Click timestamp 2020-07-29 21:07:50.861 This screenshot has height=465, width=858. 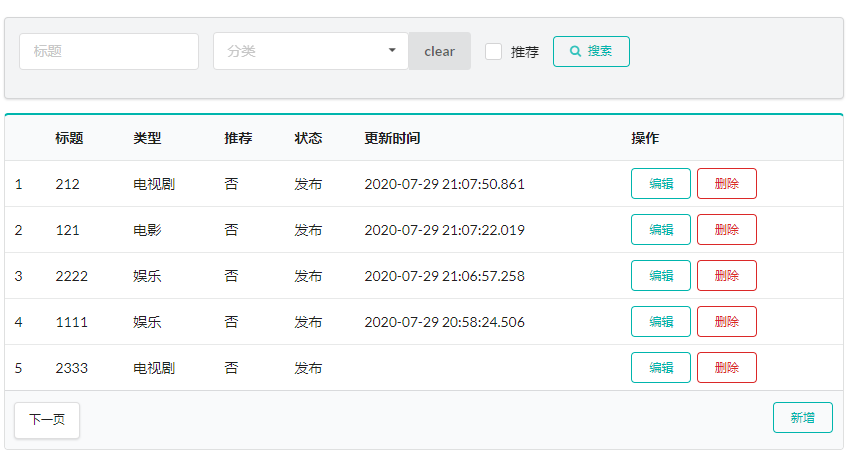coord(444,184)
